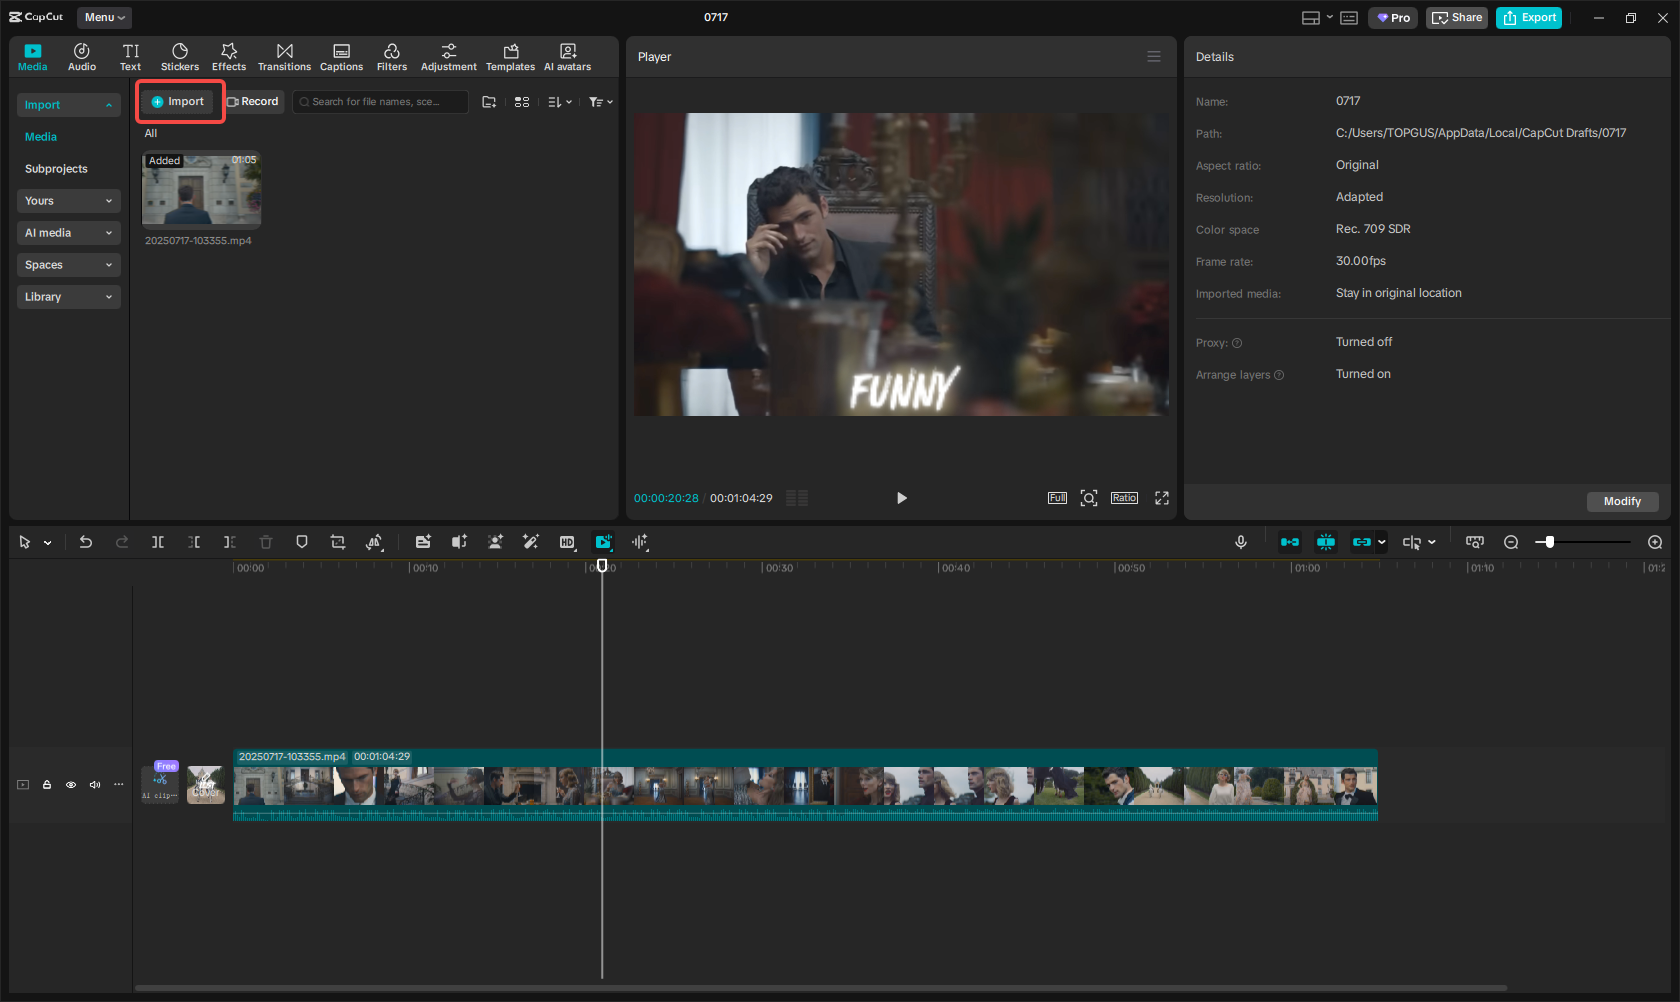This screenshot has width=1680, height=1002.
Task: Toggle track visibility eye icon
Action: 71,785
